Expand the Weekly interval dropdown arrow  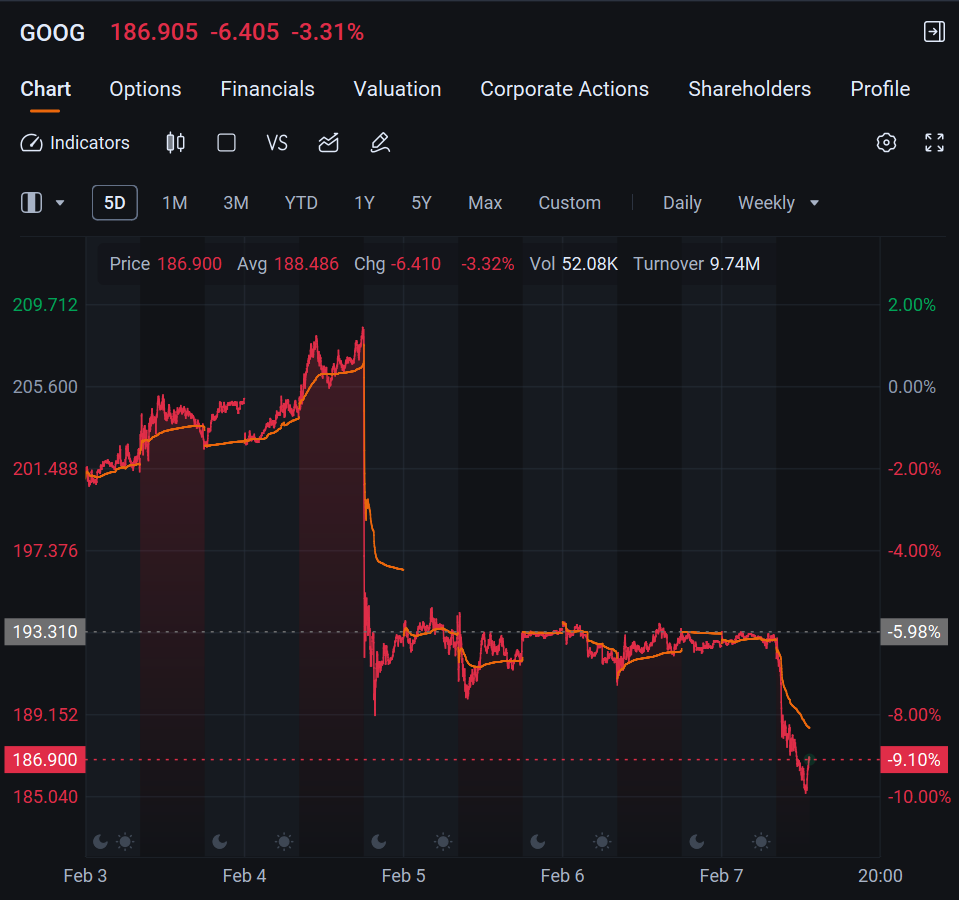tap(814, 203)
